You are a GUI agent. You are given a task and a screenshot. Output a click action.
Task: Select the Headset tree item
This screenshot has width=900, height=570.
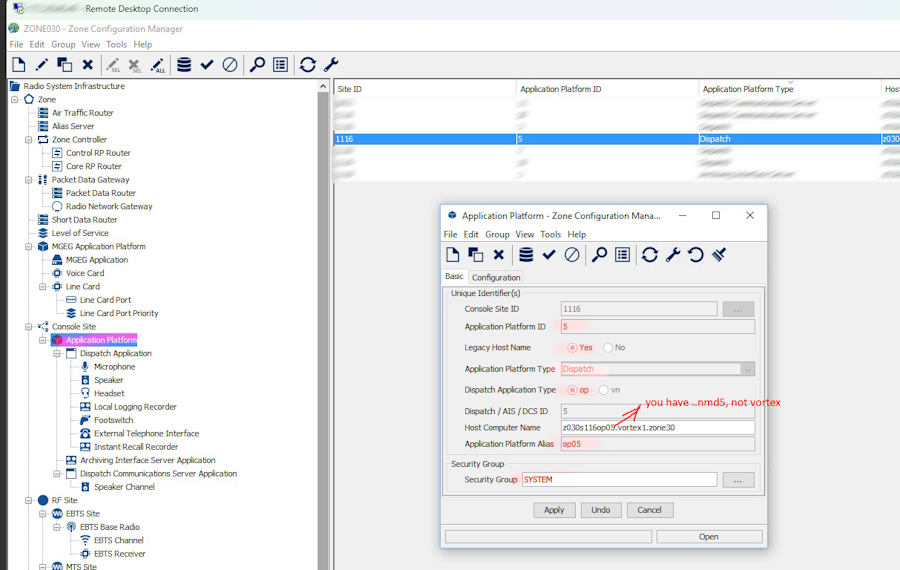[x=109, y=393]
